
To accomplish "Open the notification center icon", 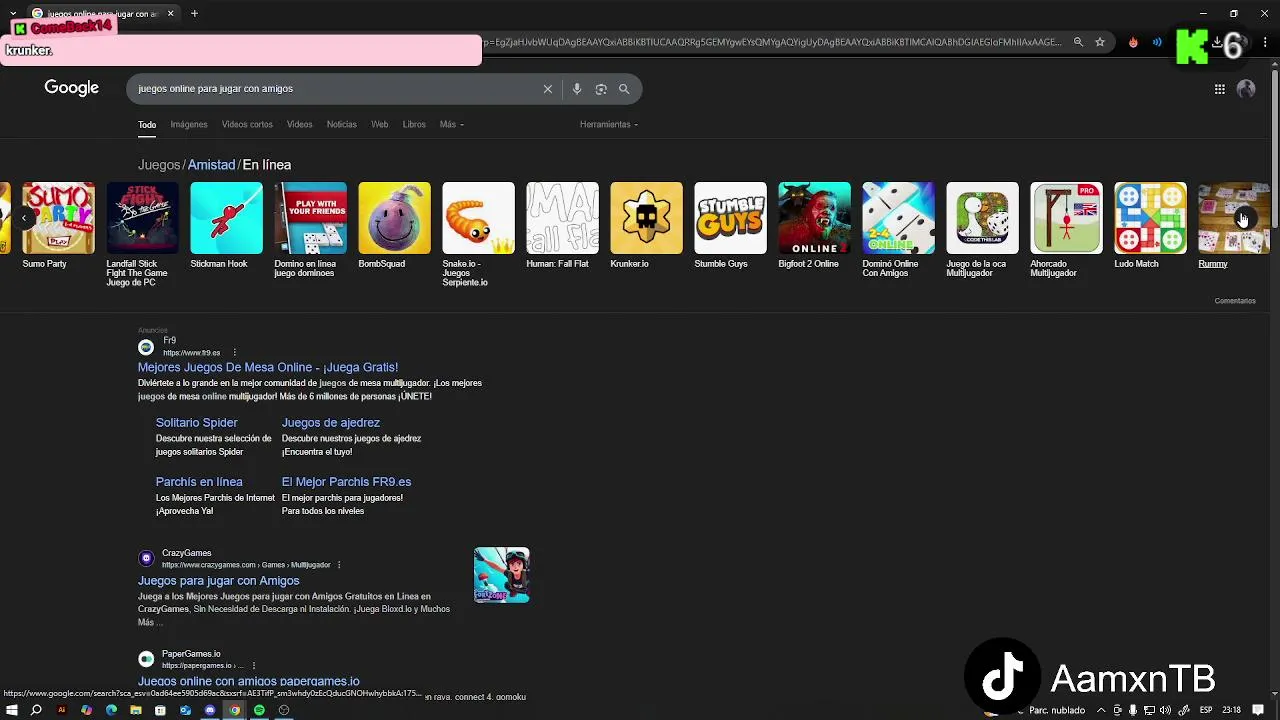I will (1258, 710).
